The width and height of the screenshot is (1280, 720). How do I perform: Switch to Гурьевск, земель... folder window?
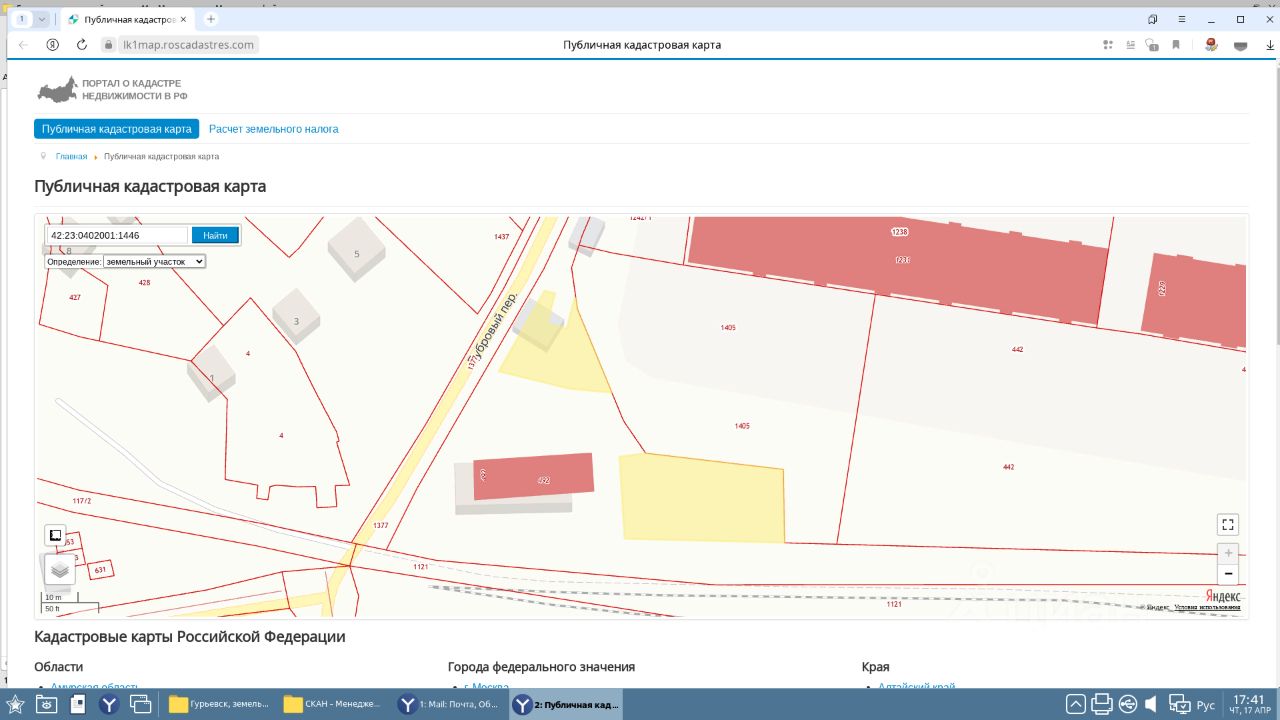[218, 704]
